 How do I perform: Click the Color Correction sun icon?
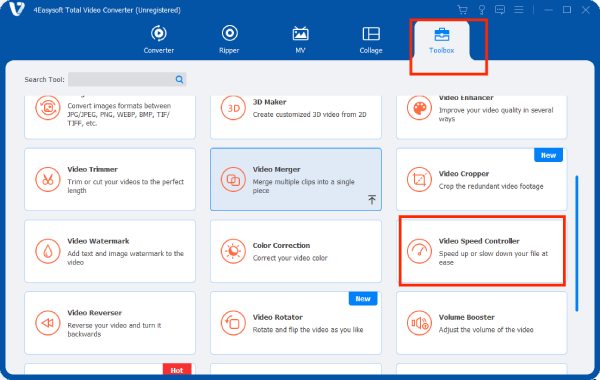(233, 251)
